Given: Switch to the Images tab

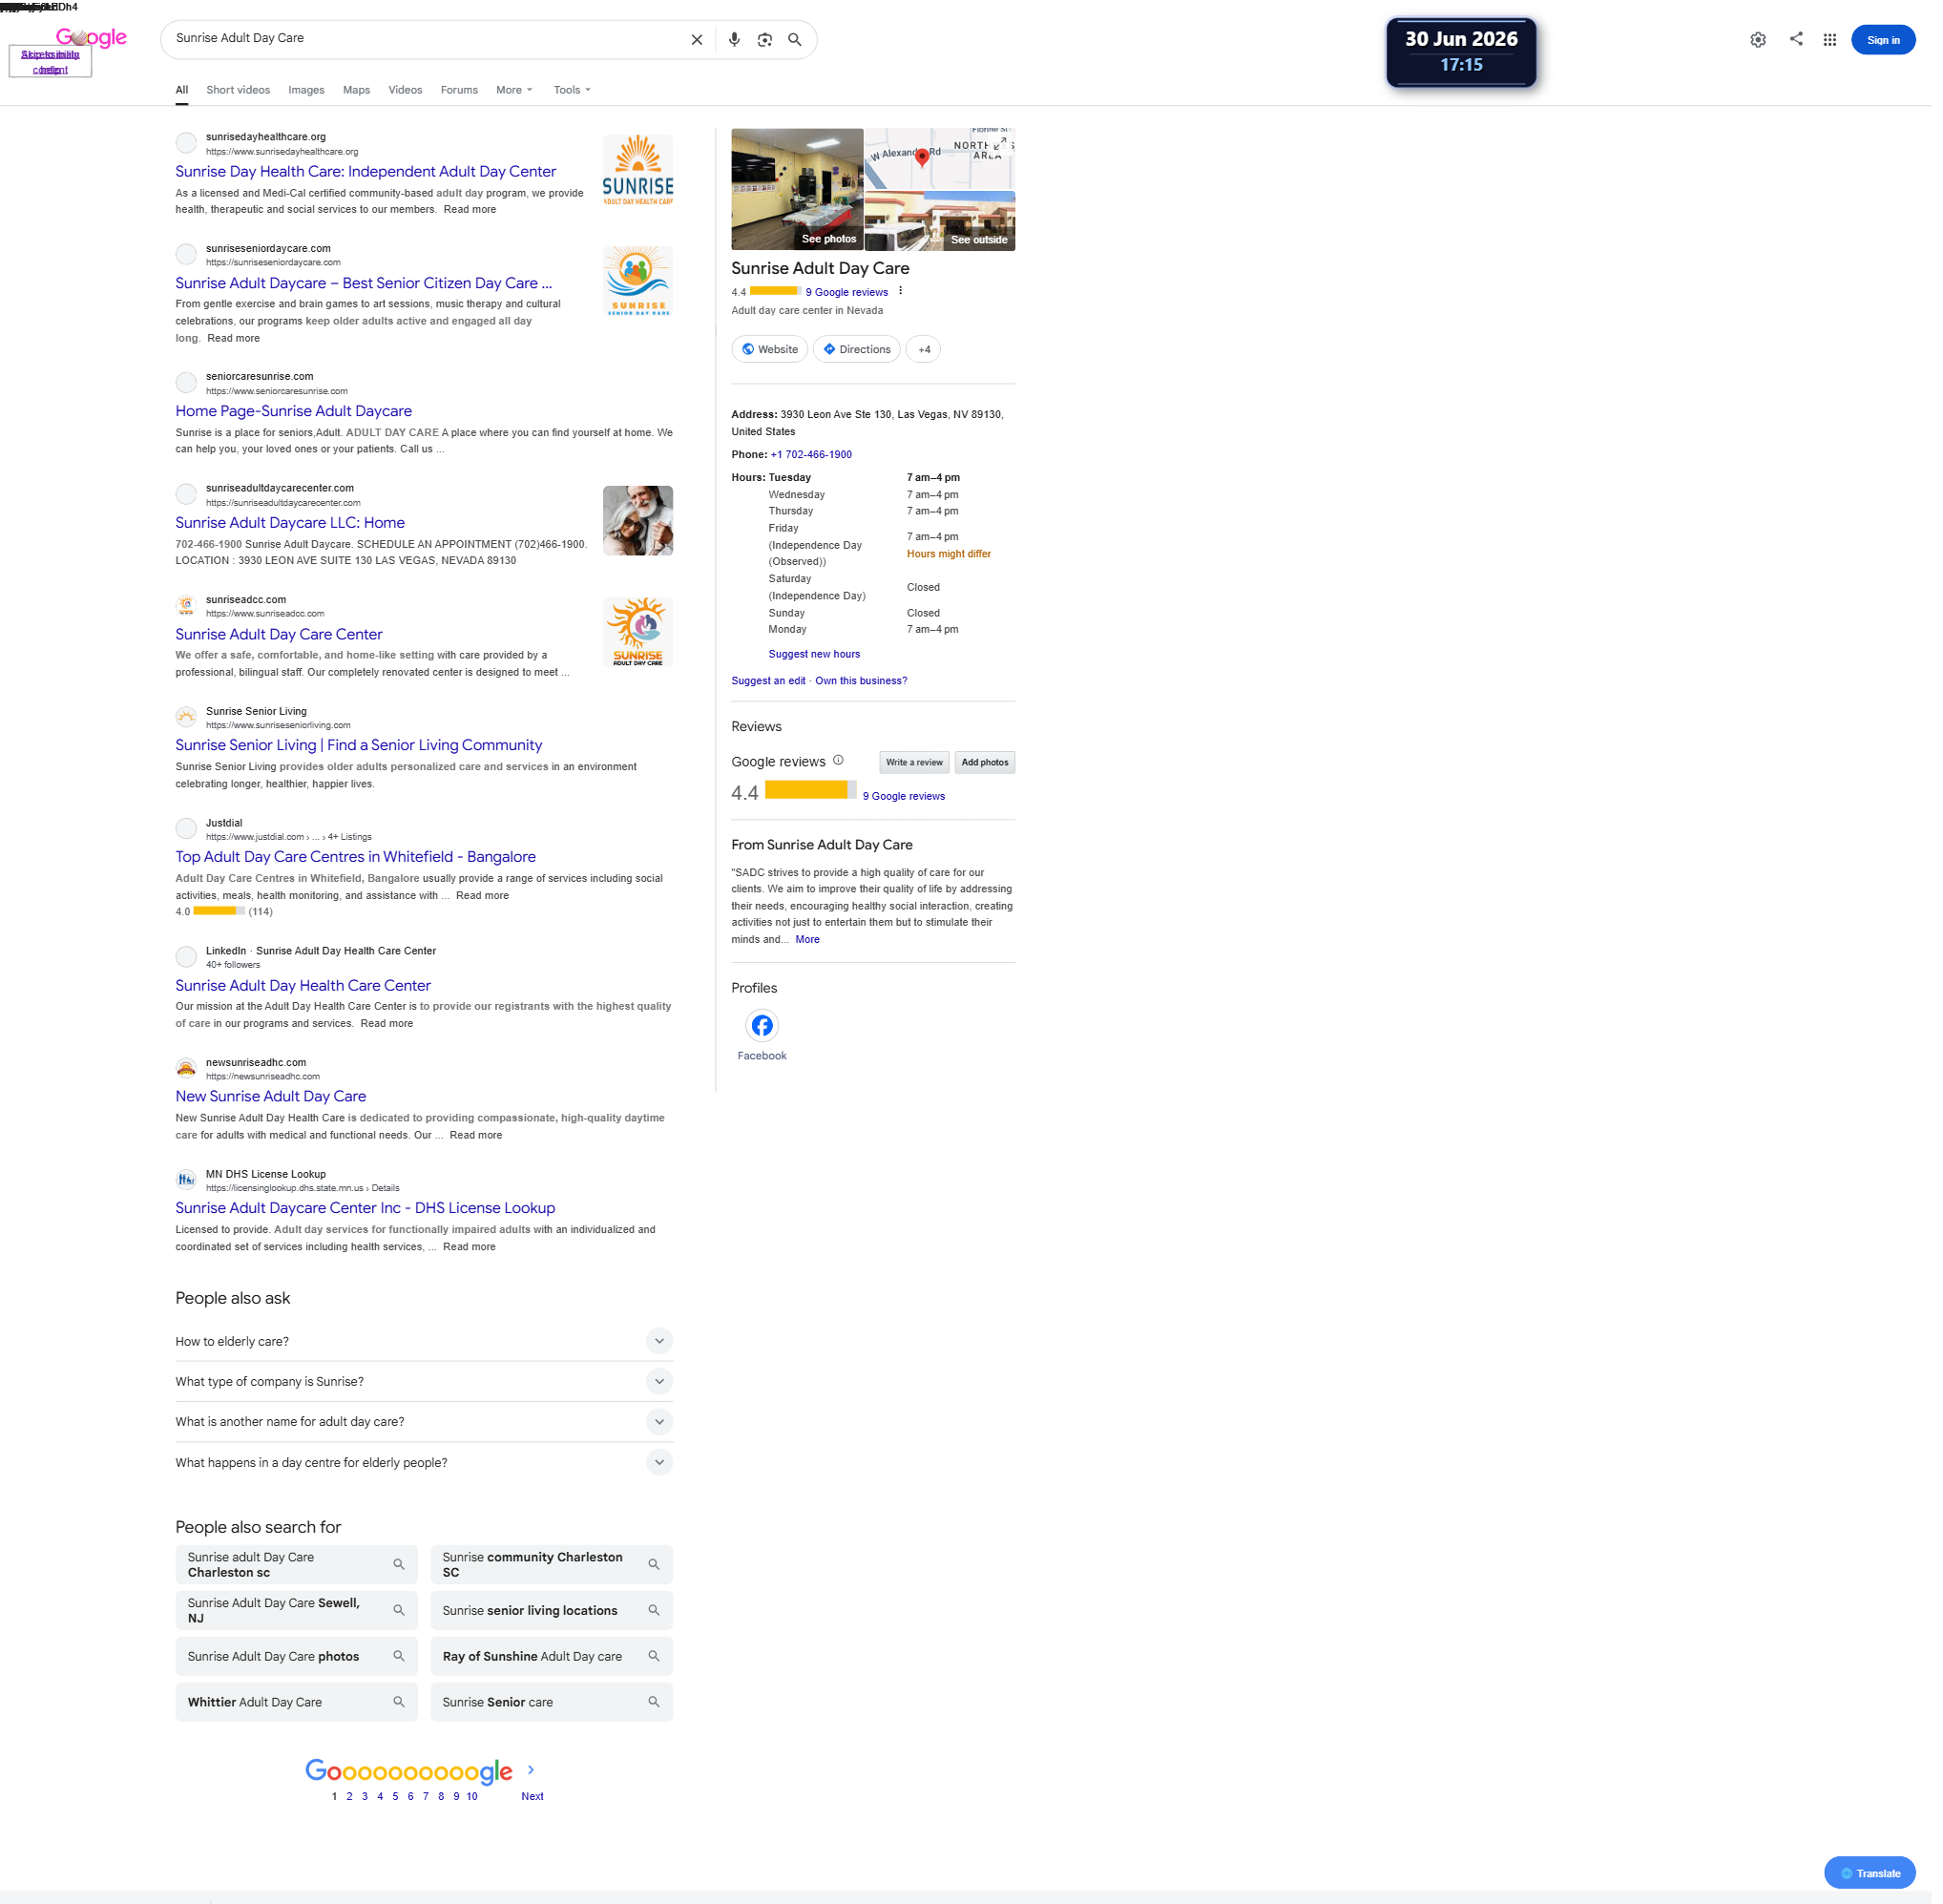Looking at the screenshot, I should pos(306,90).
